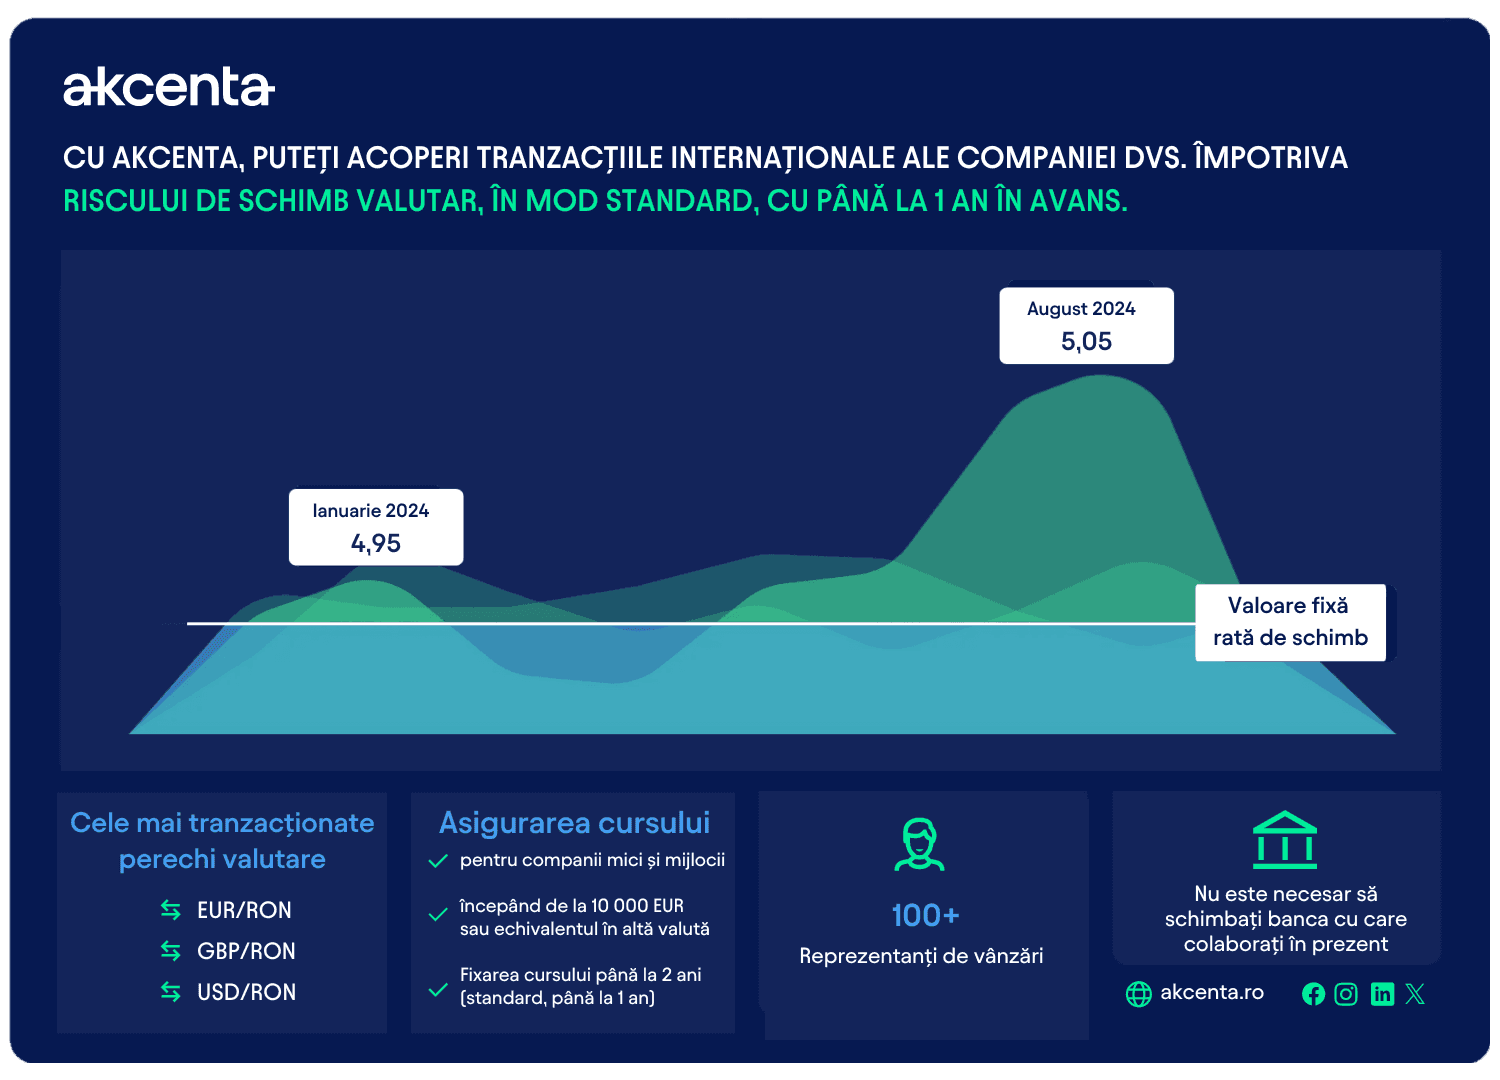Open the Instagram icon
Viewport: 1500px width, 1080px height.
1346,994
